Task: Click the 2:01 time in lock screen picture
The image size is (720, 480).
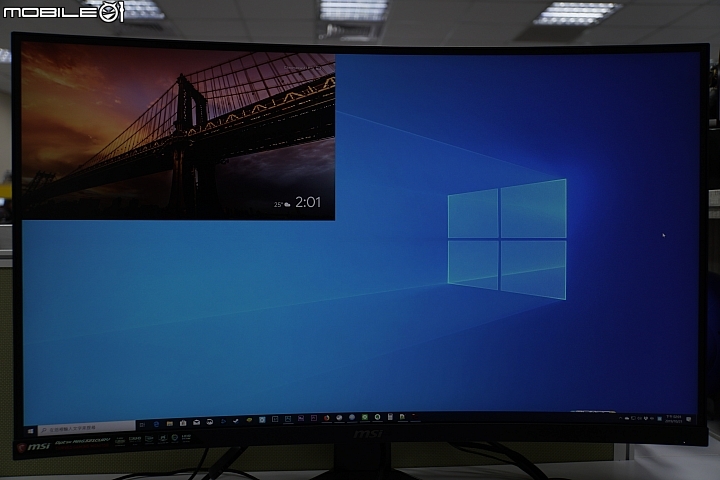Action: (x=308, y=202)
